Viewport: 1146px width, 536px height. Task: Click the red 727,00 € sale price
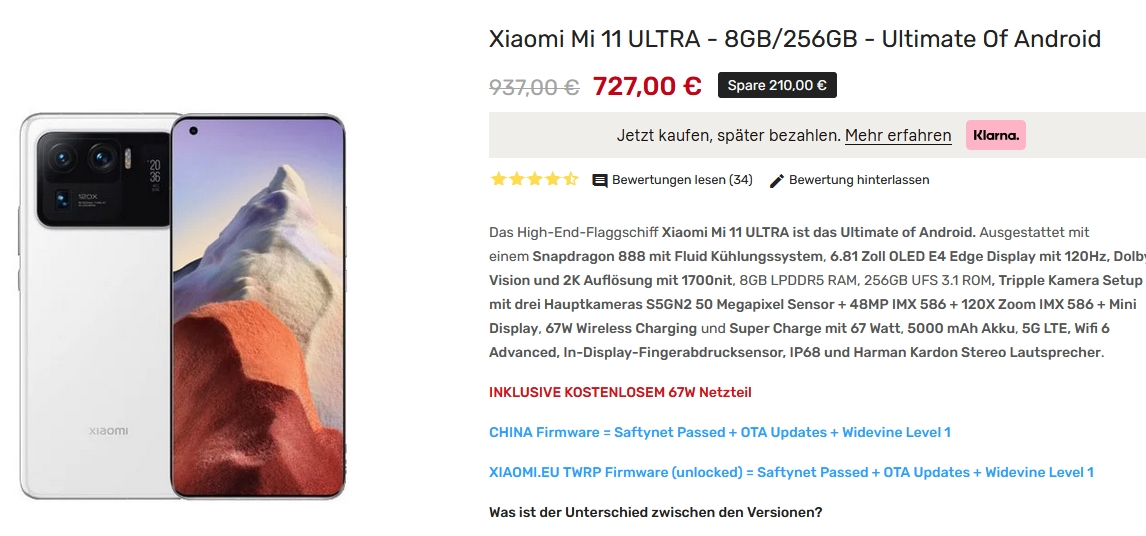pyautogui.click(x=647, y=86)
